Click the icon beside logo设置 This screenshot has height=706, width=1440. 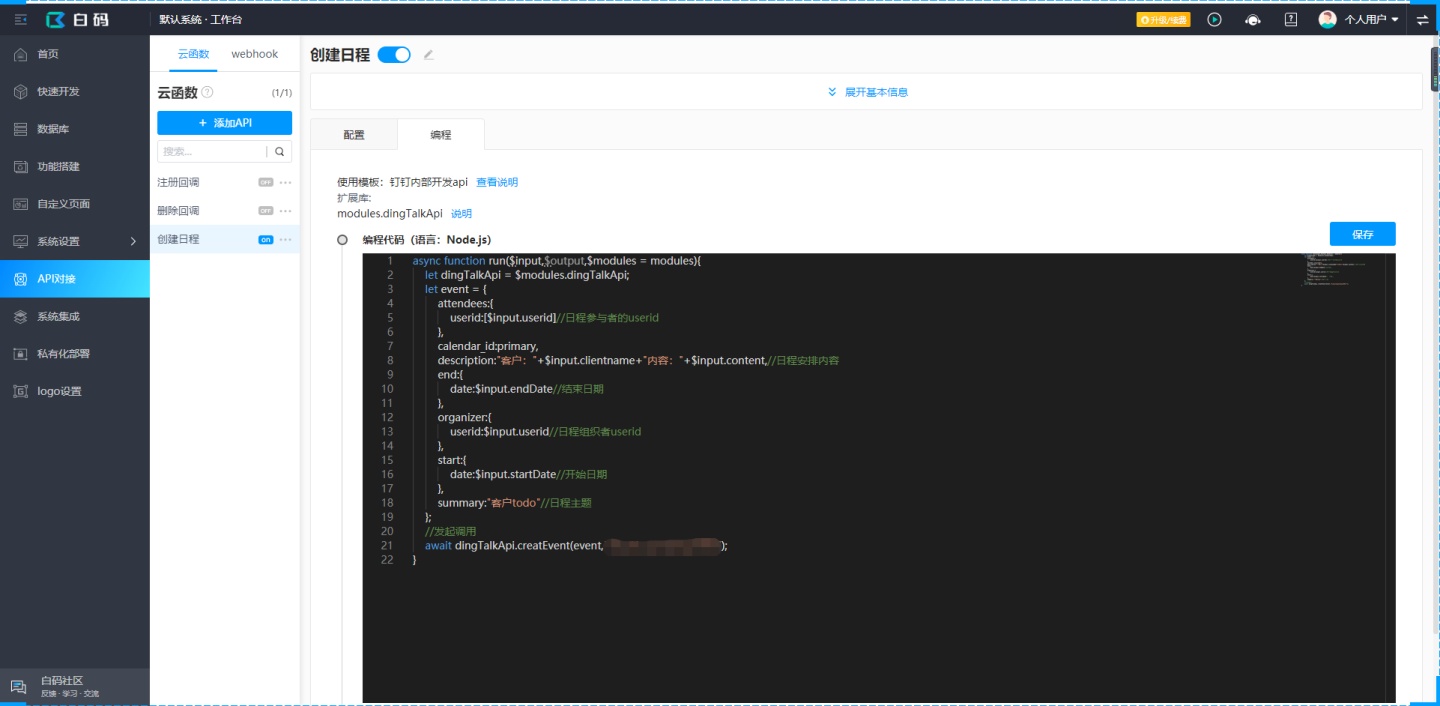[x=20, y=391]
